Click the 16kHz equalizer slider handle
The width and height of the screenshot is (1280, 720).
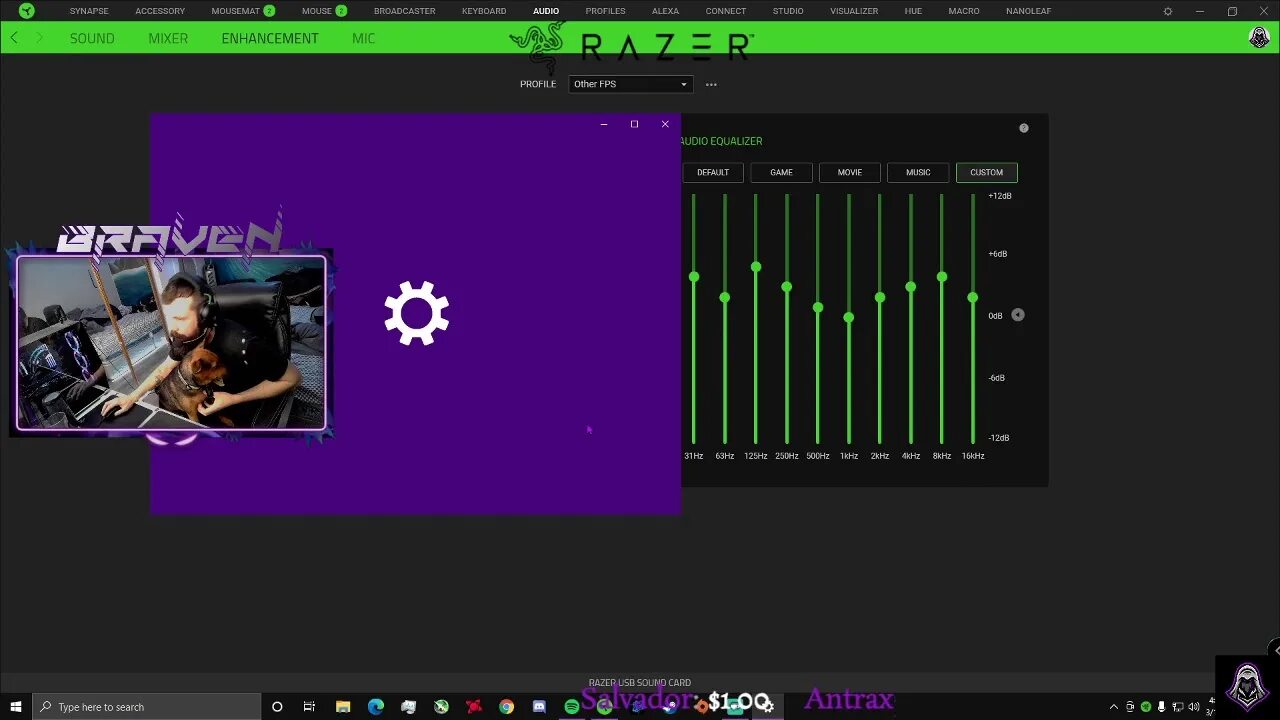click(x=973, y=297)
